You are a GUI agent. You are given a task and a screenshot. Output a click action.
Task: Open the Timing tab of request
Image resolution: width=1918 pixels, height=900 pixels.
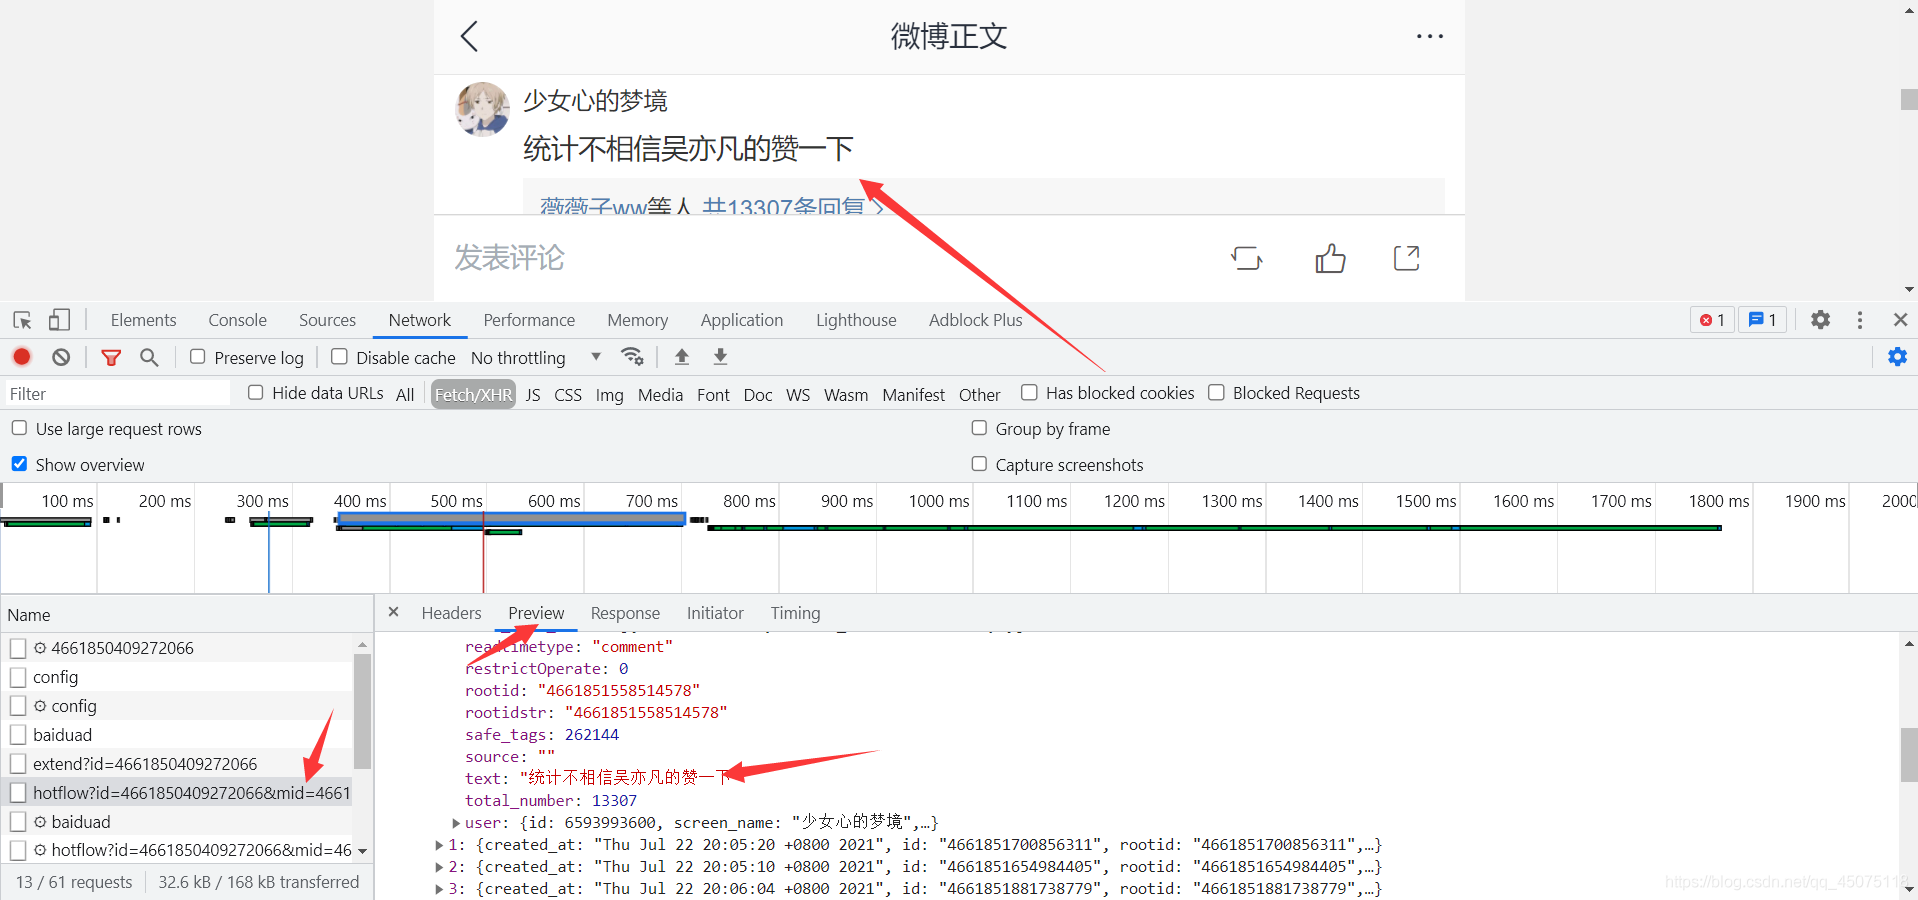coord(795,613)
